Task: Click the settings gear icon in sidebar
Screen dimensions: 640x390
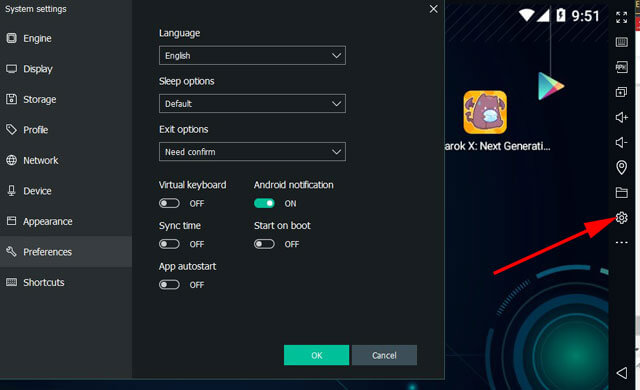Action: coord(621,218)
